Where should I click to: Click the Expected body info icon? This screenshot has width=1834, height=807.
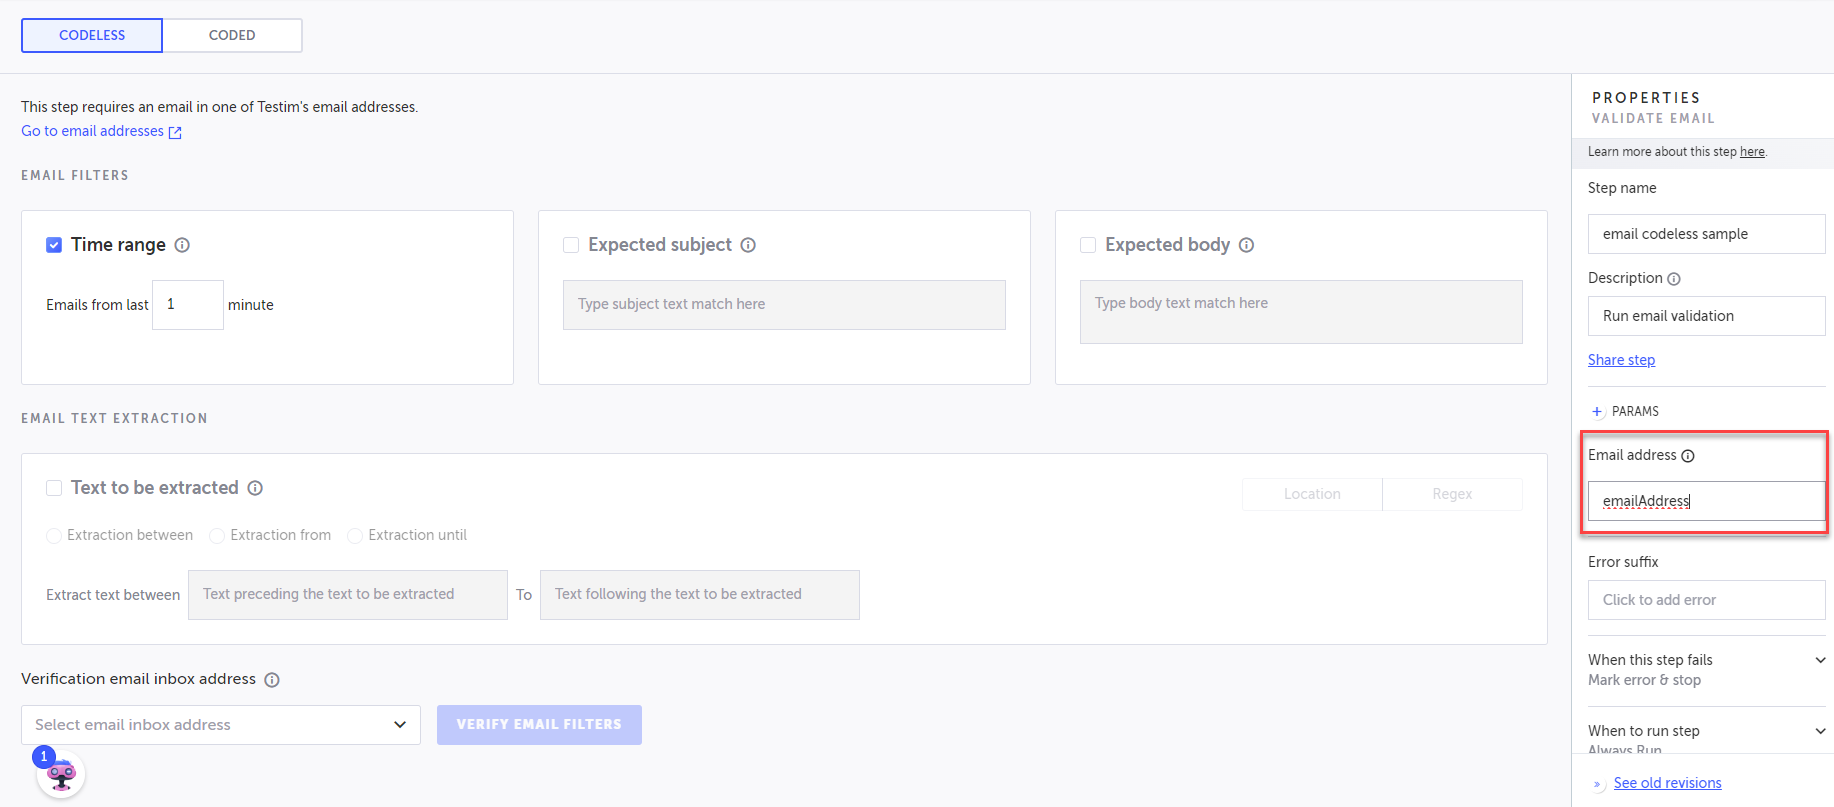coord(1246,245)
